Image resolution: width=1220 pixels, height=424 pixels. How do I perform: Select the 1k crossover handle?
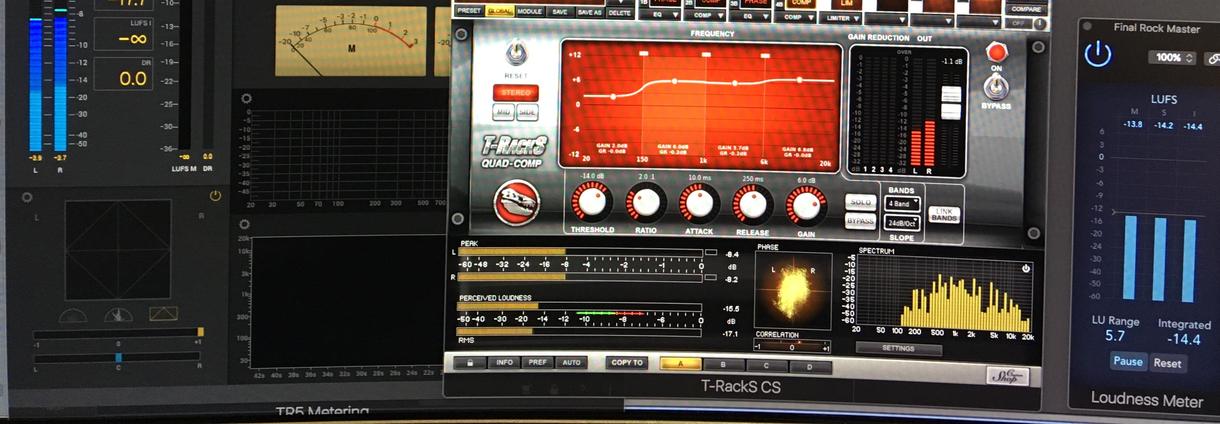706,52
